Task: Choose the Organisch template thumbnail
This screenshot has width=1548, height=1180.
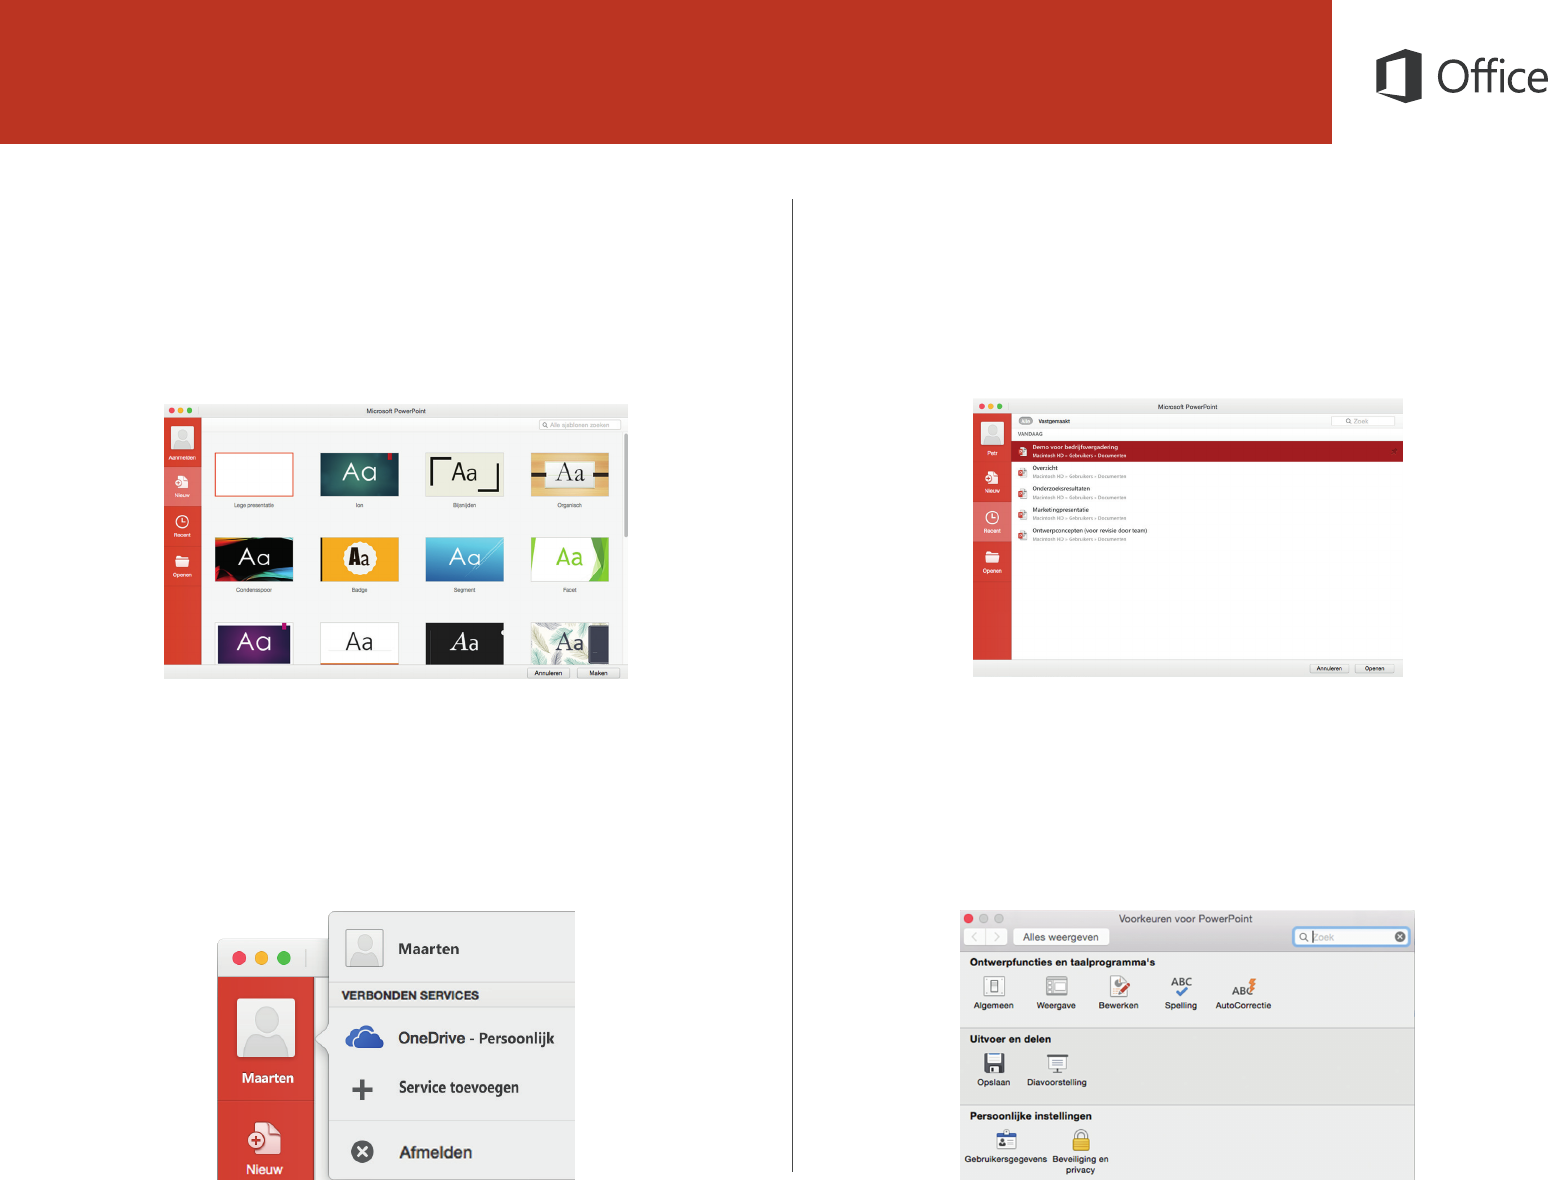Action: click(x=570, y=474)
